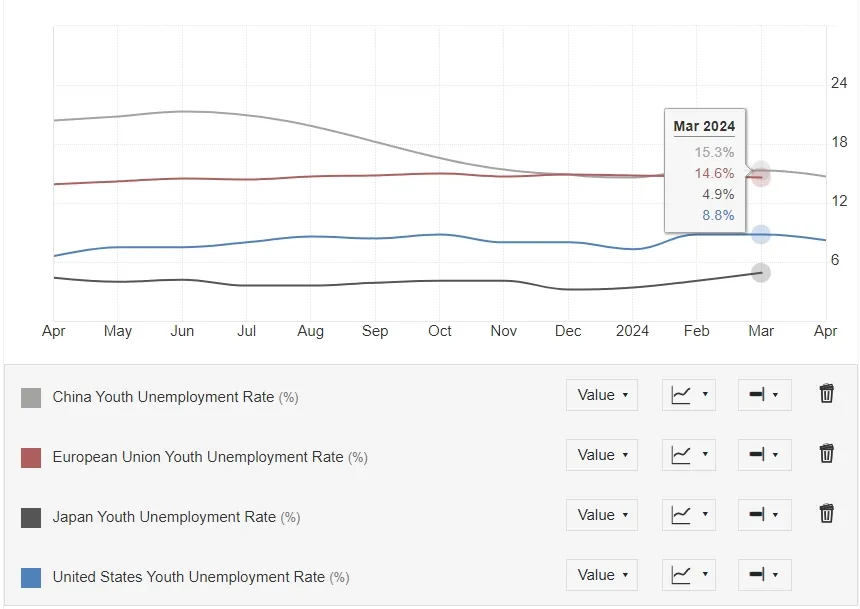The height and width of the screenshot is (609, 860).
Task: Expand Value dropdown for Japan series
Action: 602,515
